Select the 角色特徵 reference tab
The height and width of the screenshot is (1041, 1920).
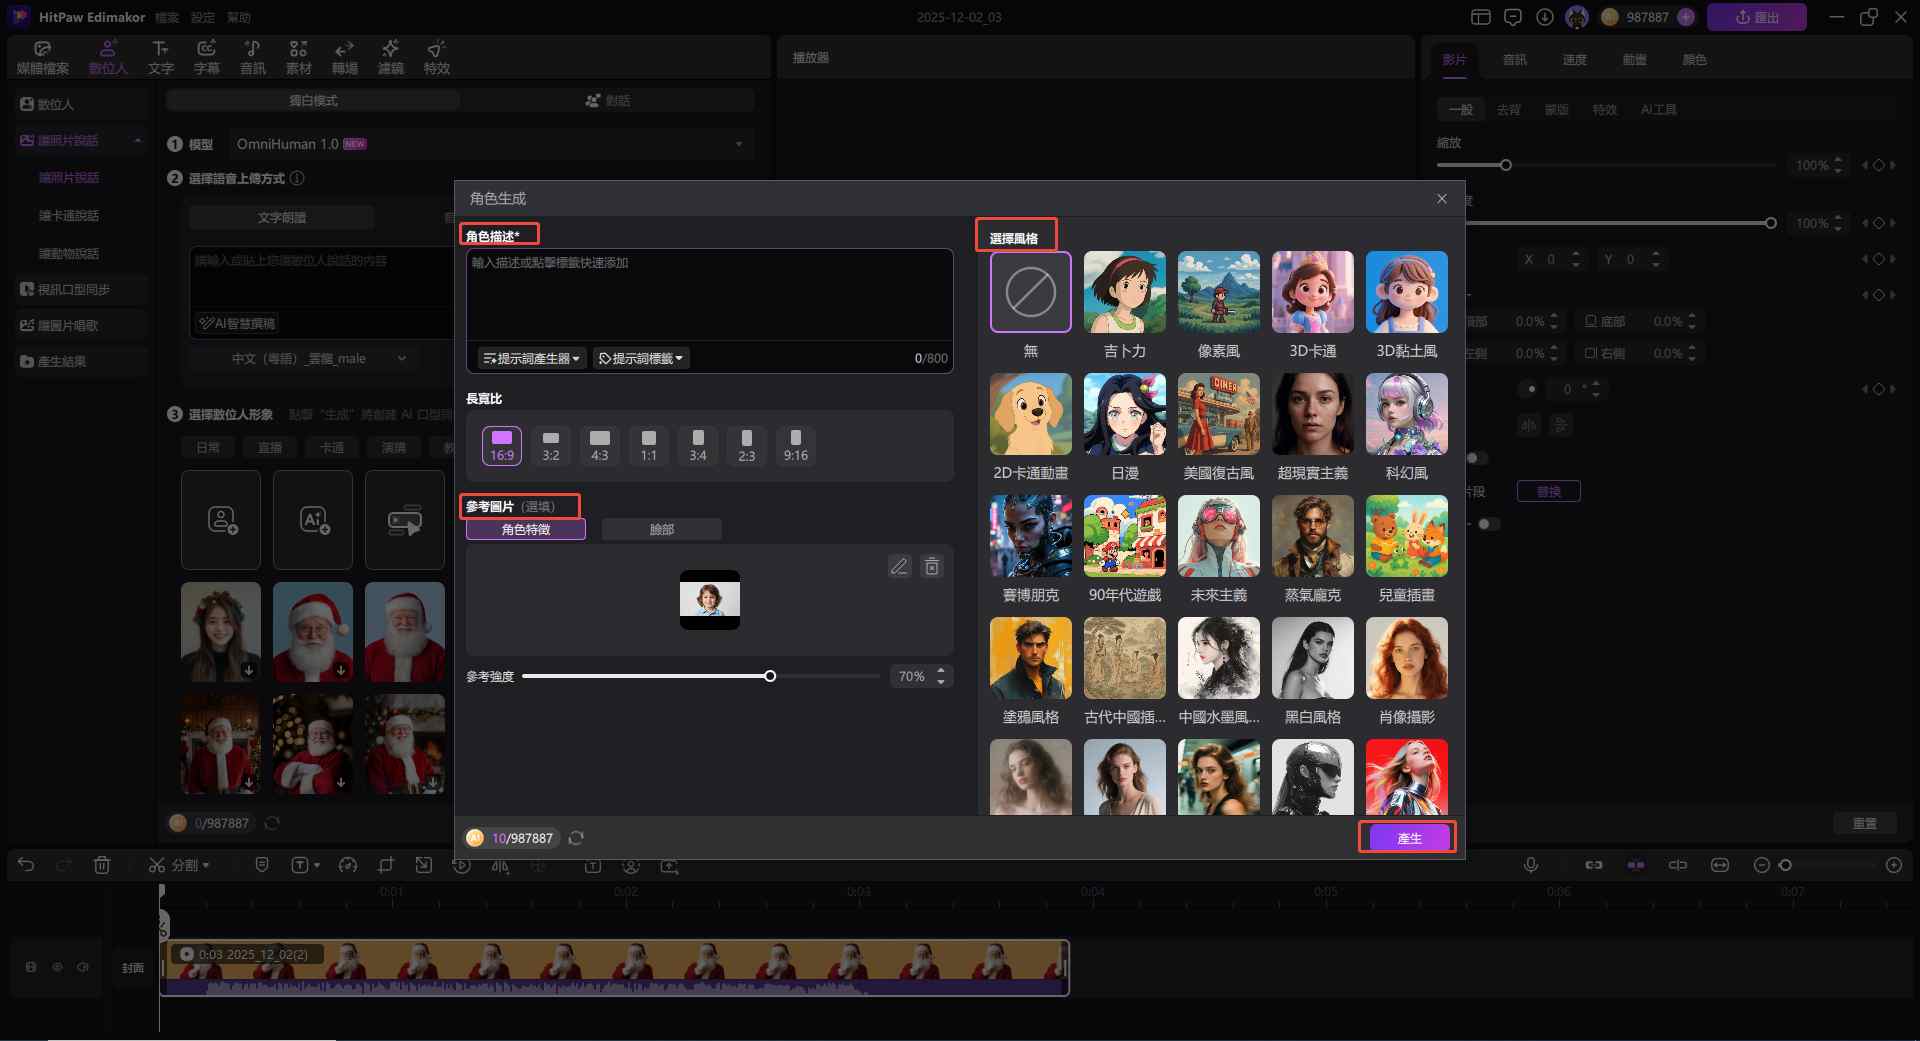[x=526, y=529]
